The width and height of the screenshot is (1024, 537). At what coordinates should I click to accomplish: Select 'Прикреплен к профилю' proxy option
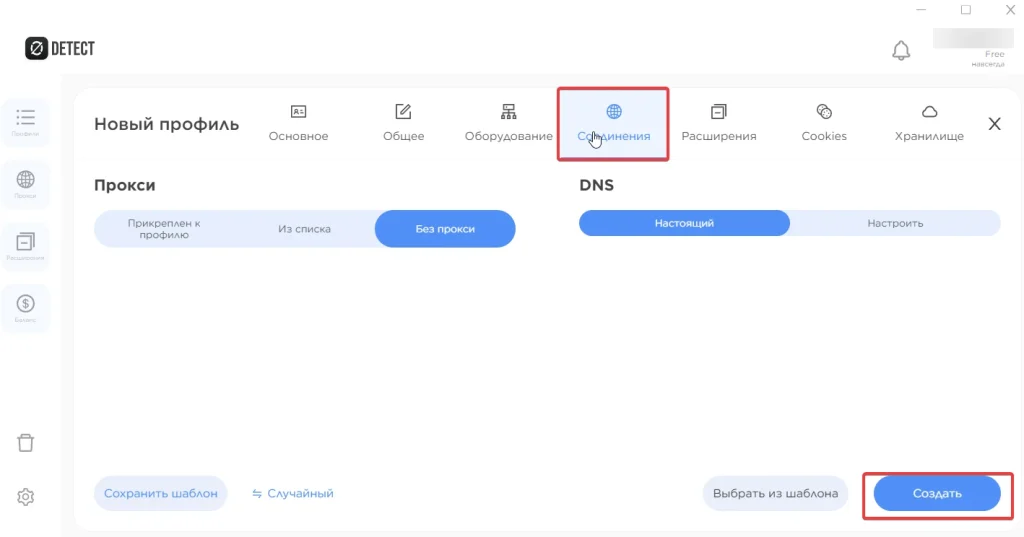(164, 229)
